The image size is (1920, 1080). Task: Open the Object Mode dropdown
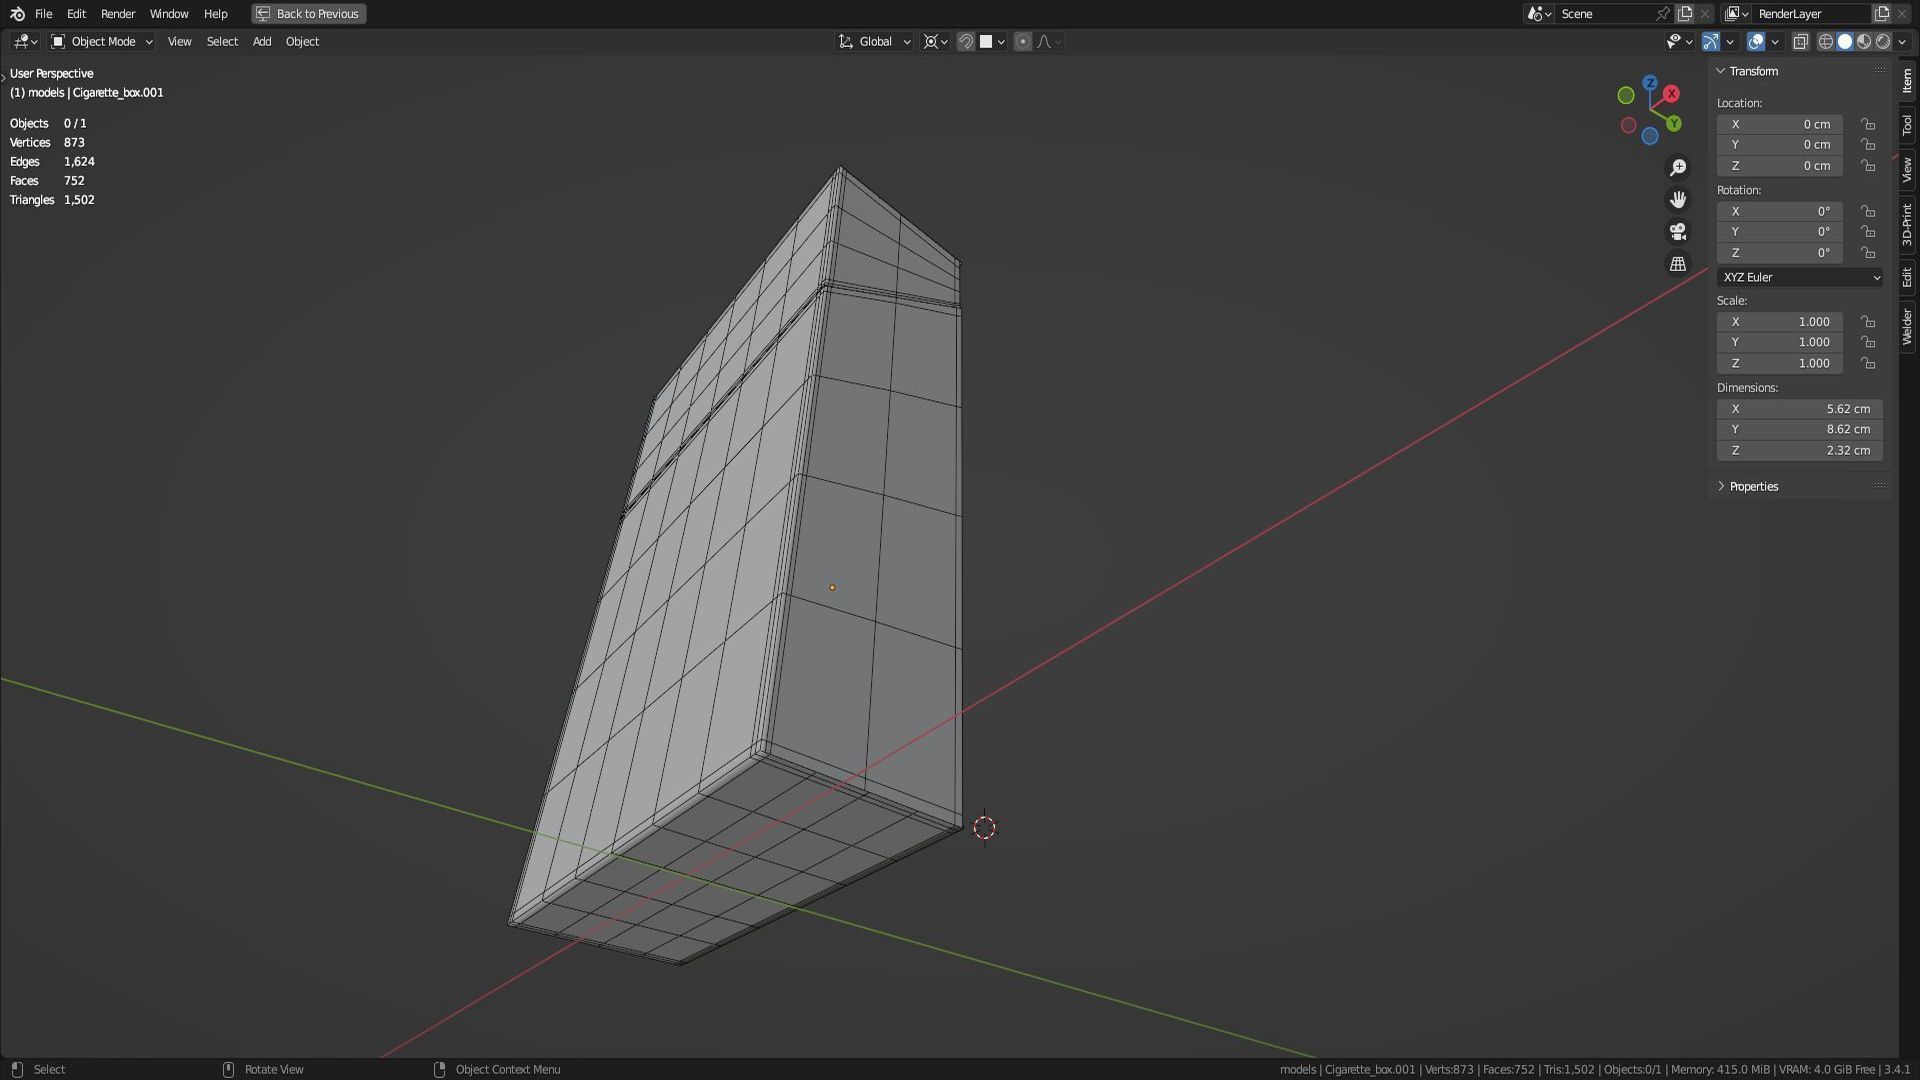[x=102, y=41]
